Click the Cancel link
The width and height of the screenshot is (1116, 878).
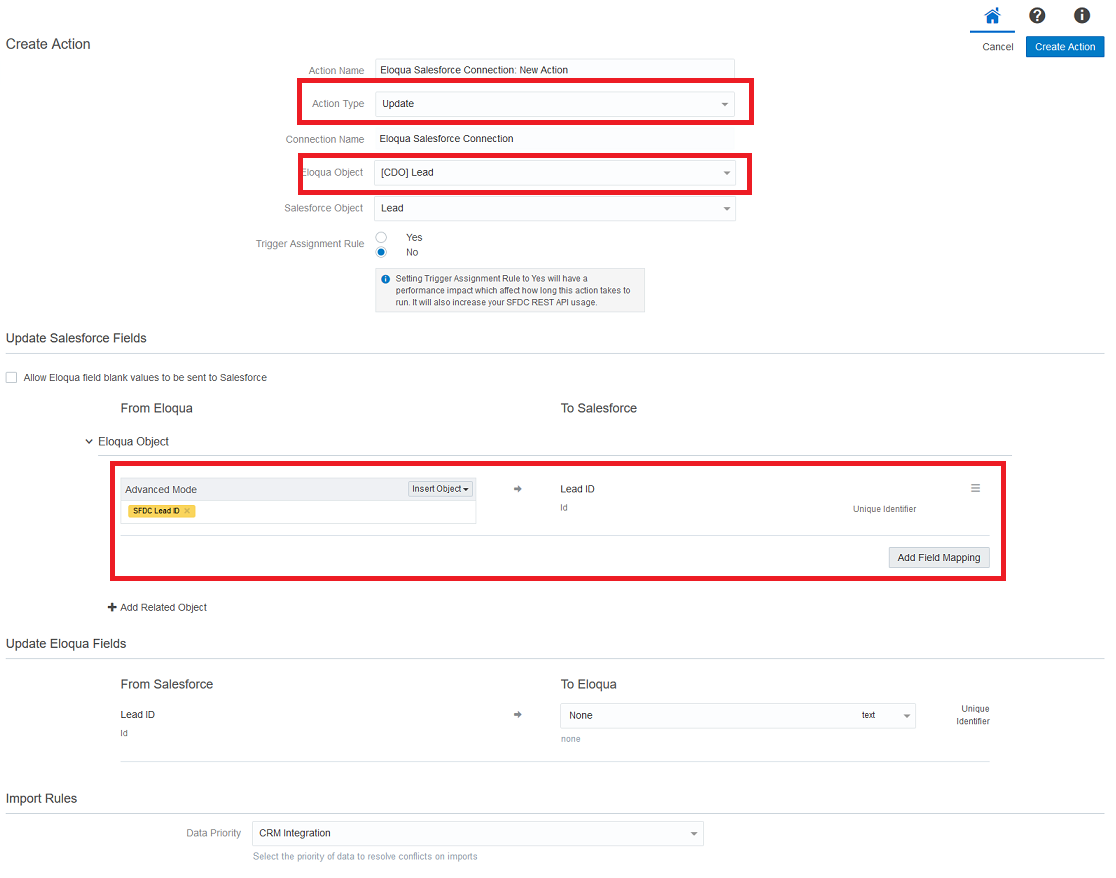pyautogui.click(x=997, y=47)
